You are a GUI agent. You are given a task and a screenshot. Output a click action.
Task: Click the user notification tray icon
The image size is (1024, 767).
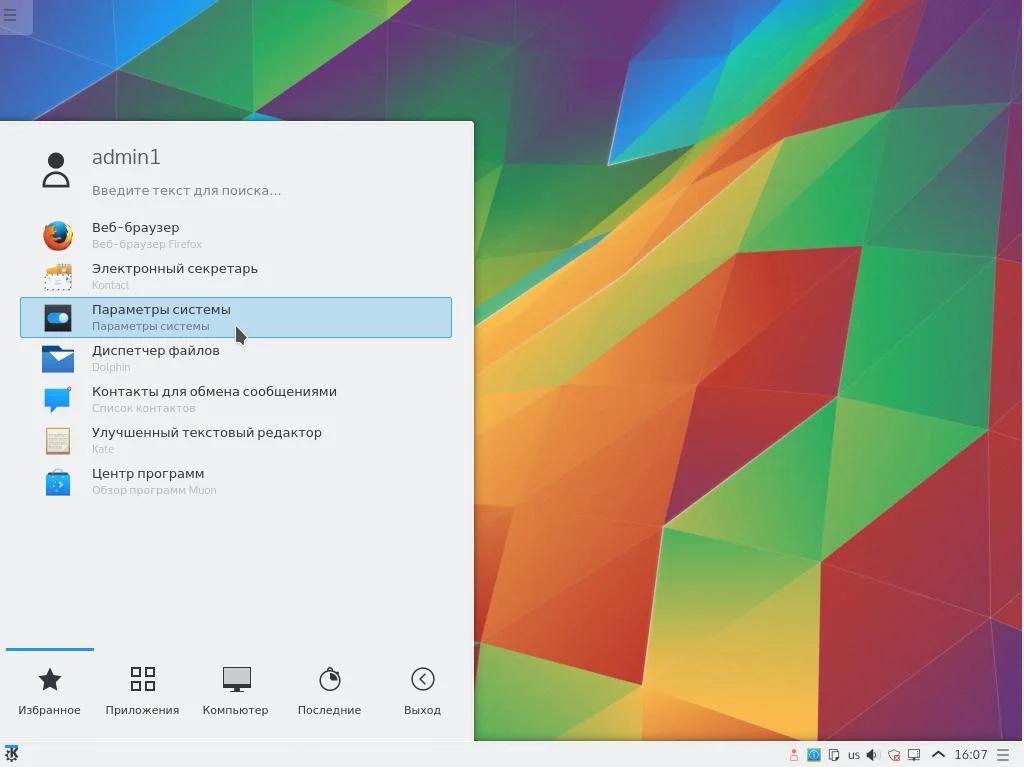(x=793, y=755)
